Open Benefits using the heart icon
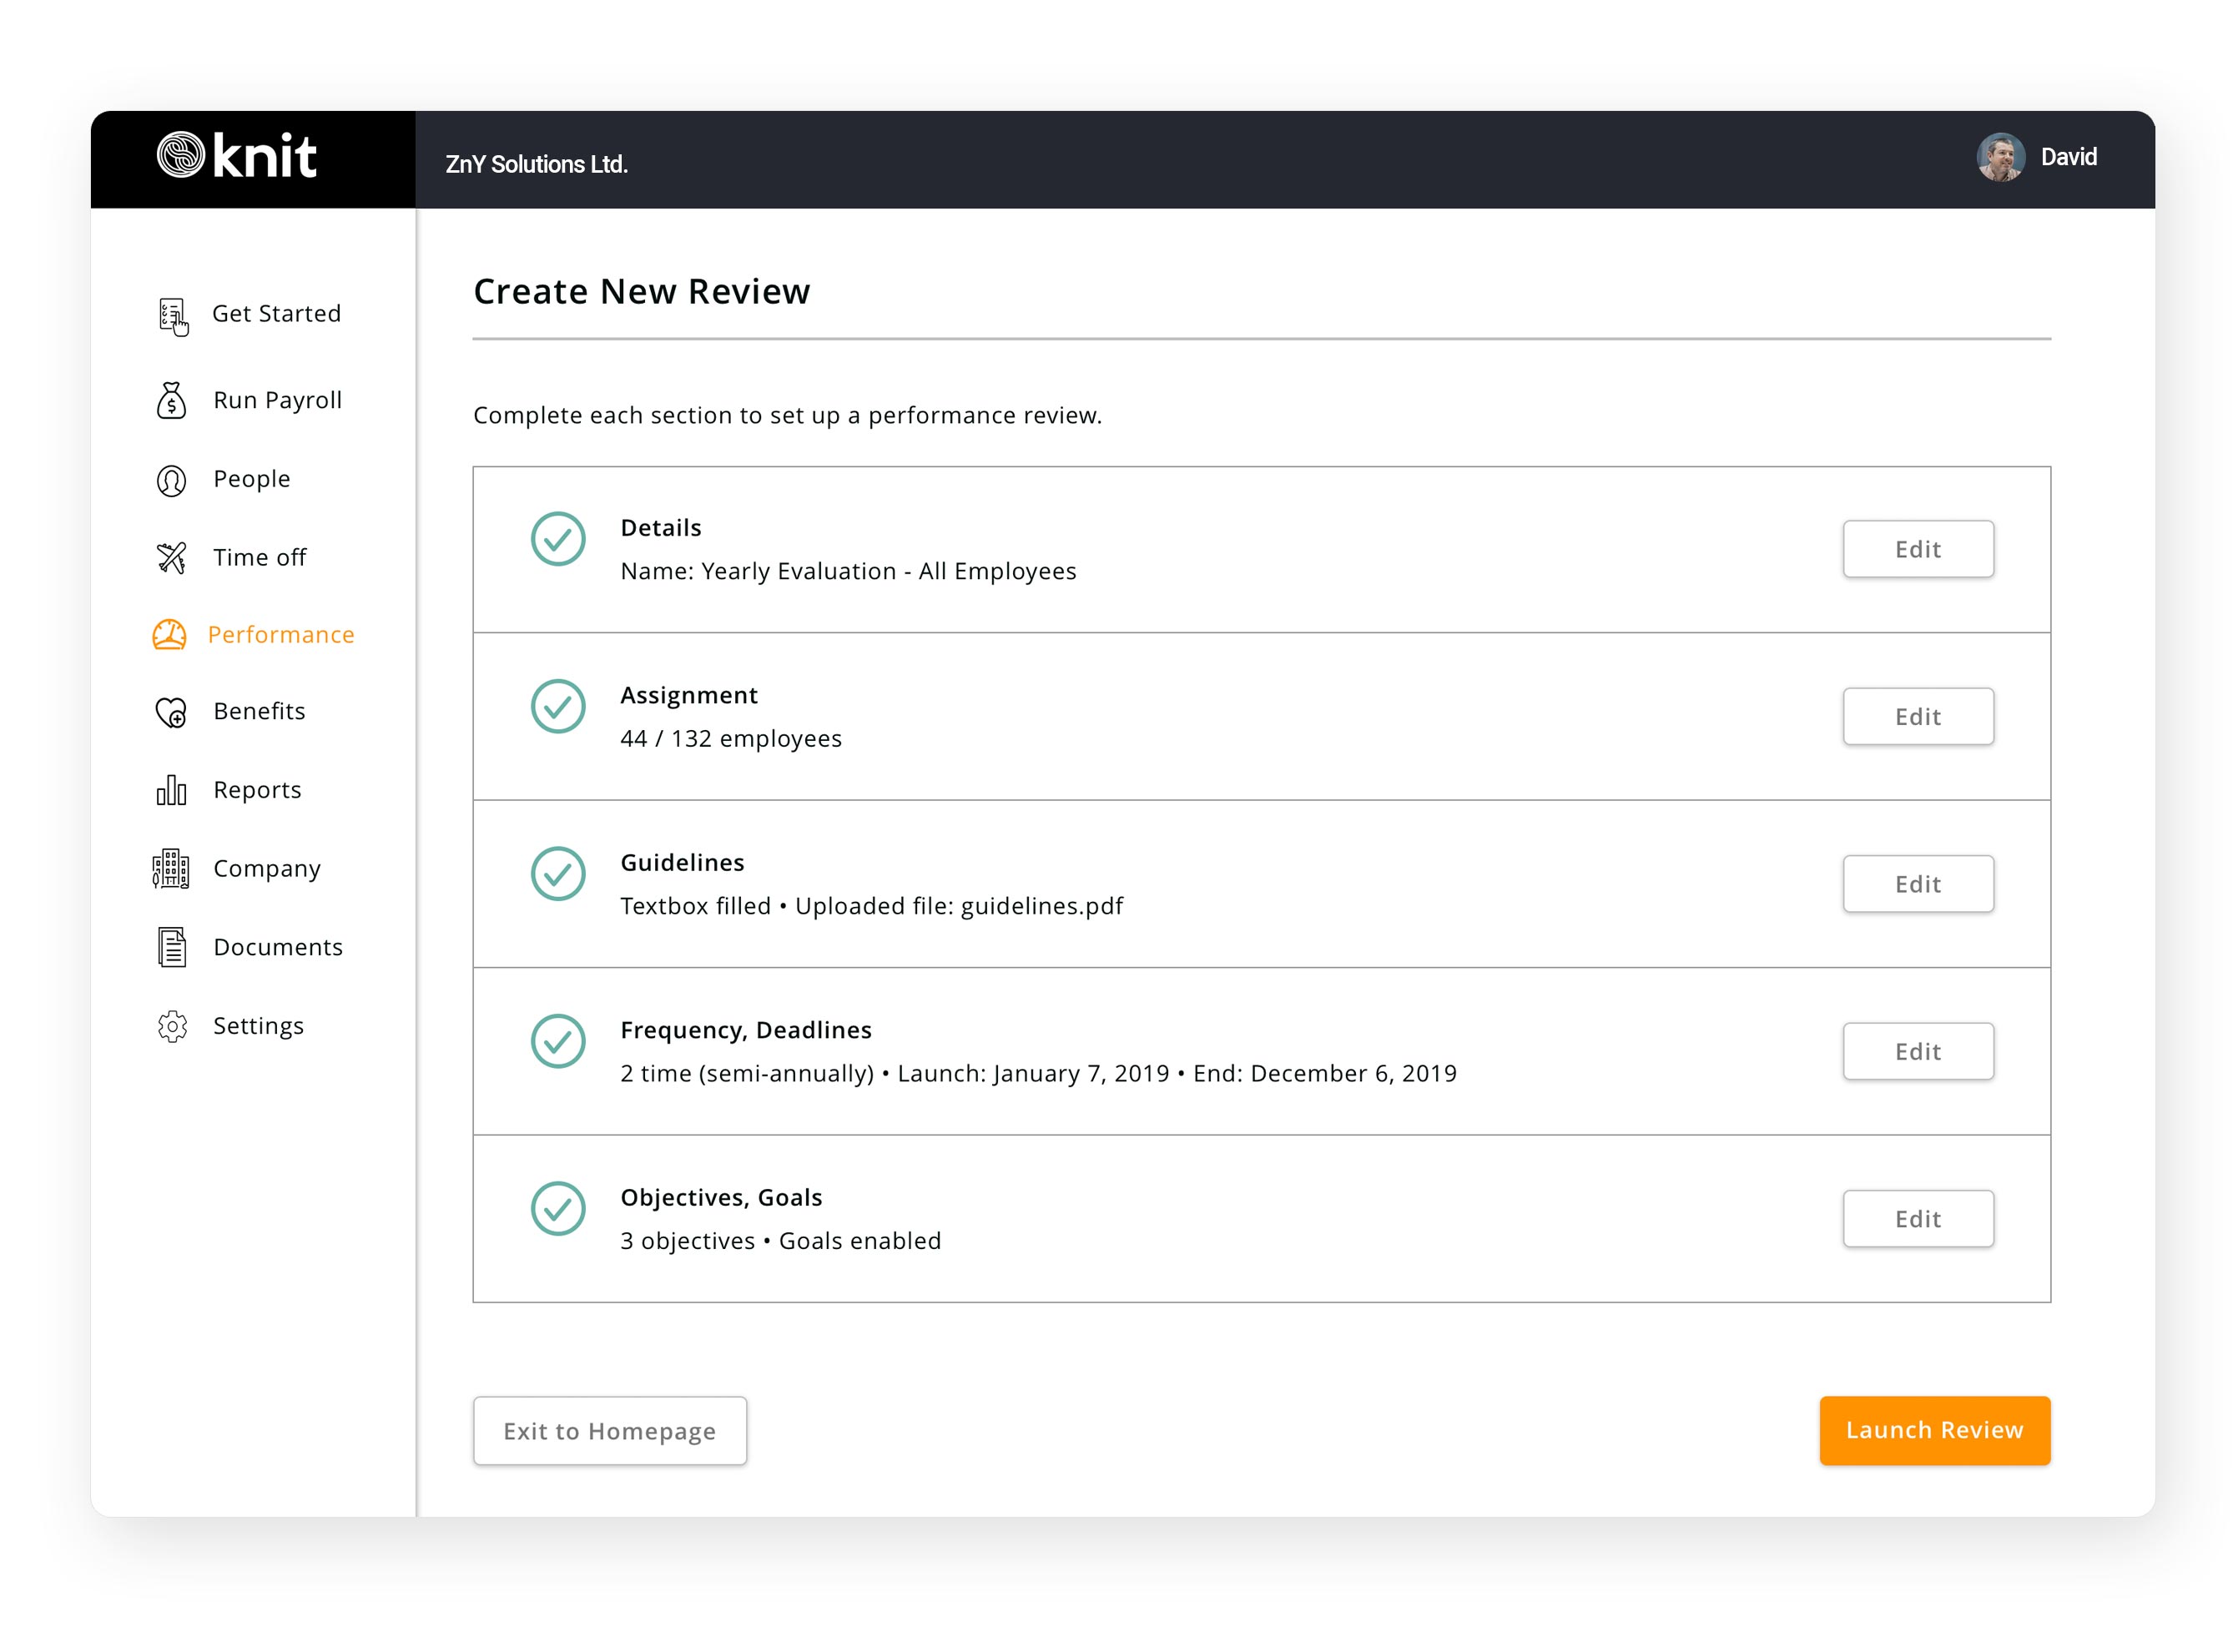This screenshot has height=1652, width=2238. [x=171, y=711]
